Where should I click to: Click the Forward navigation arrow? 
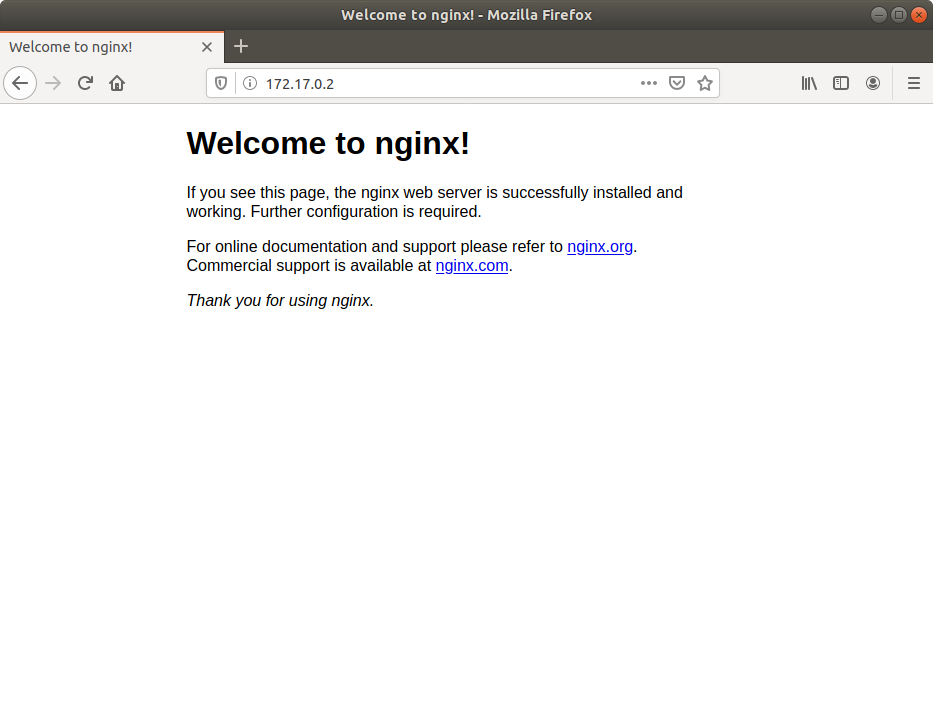pos(54,83)
